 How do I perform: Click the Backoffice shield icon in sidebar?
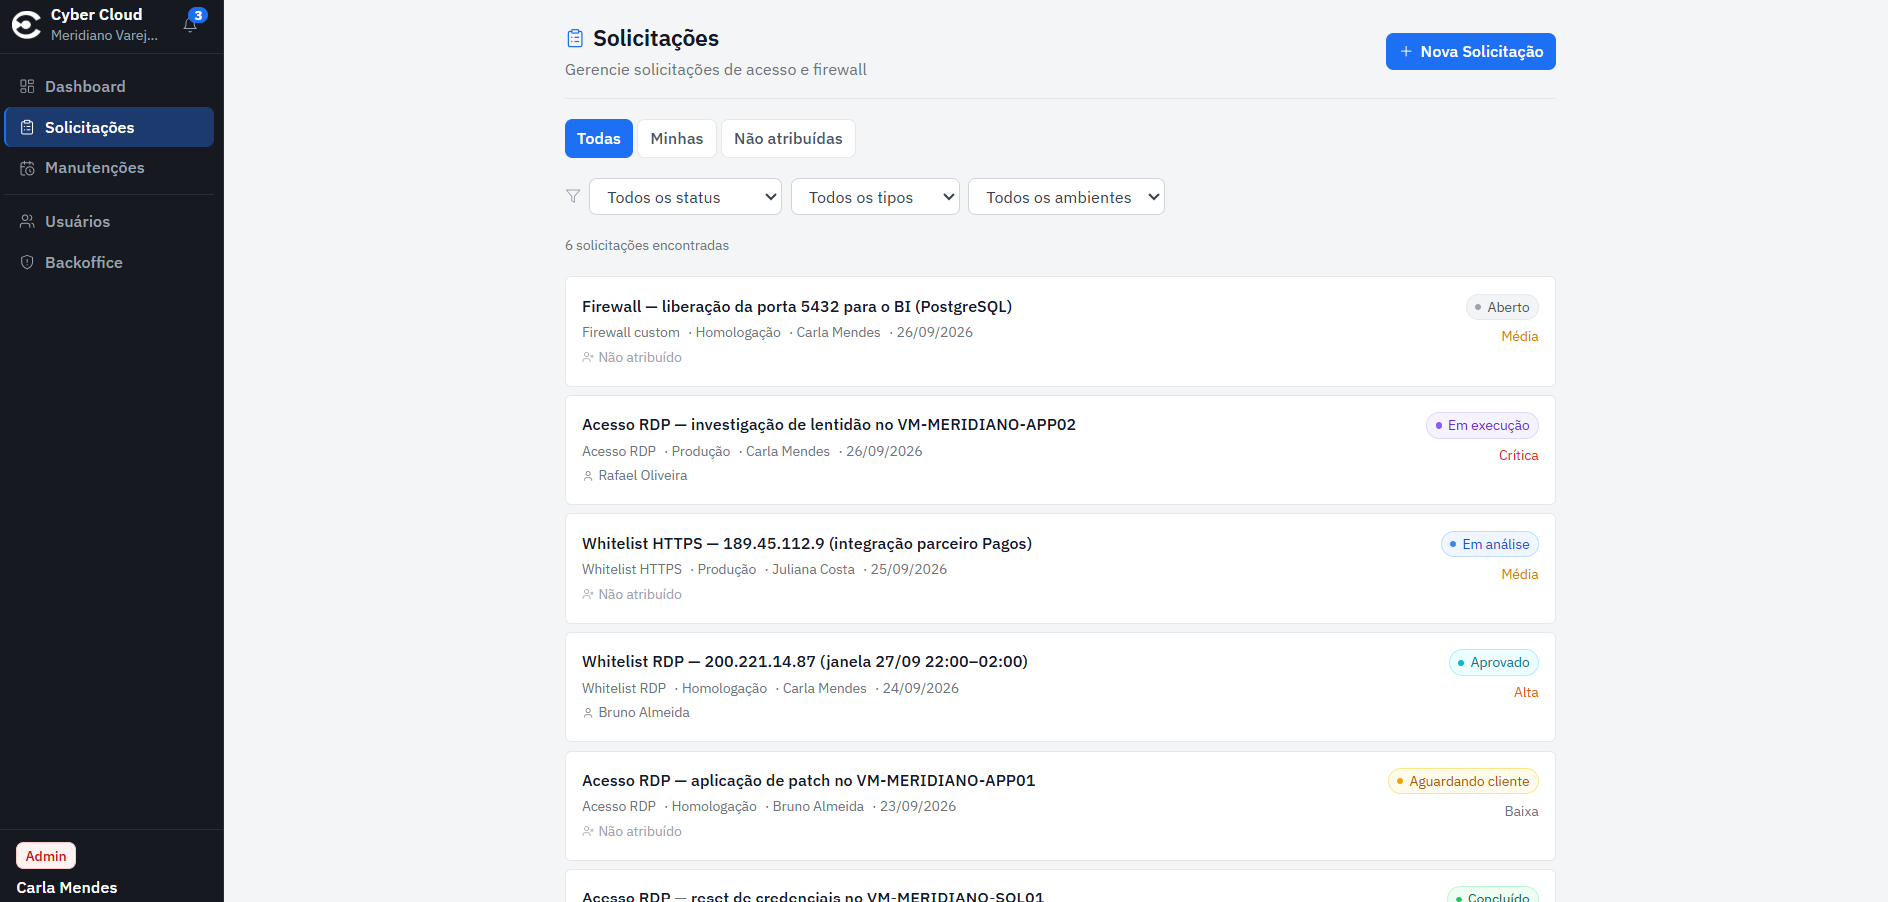coord(27,262)
